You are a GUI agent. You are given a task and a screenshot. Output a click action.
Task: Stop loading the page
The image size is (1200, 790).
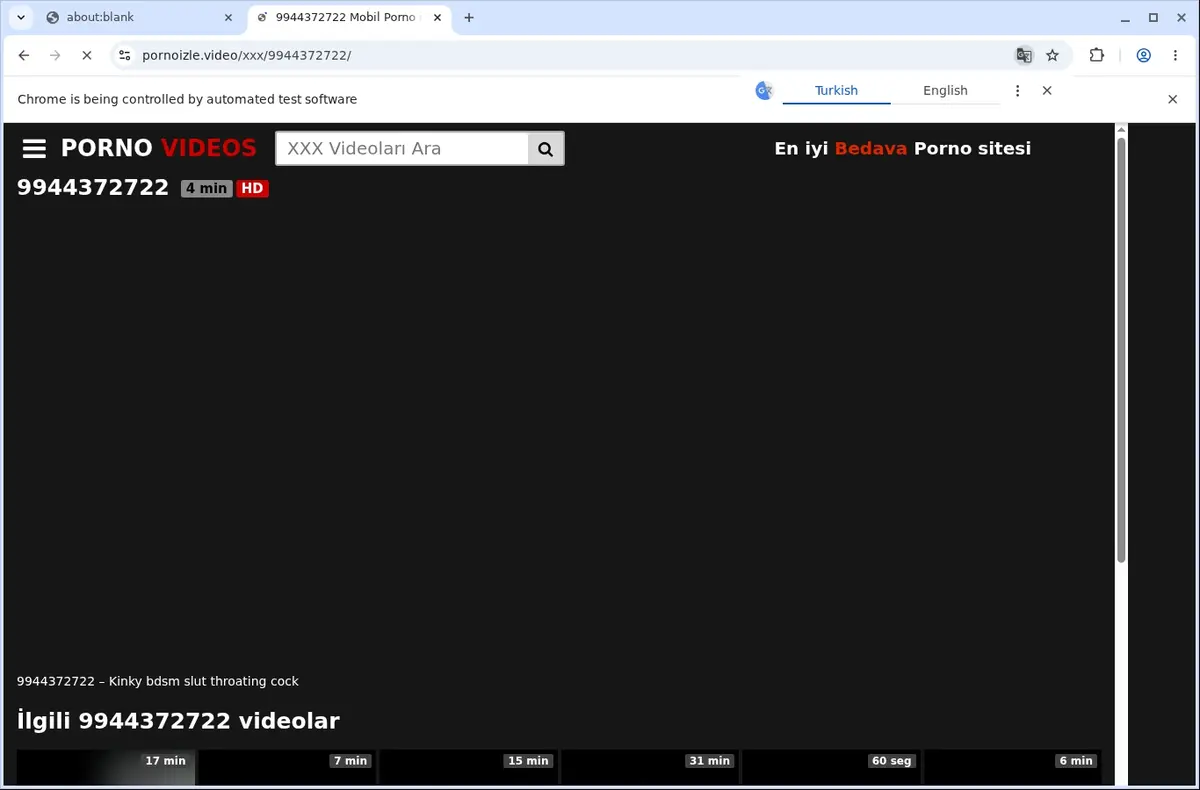pyautogui.click(x=86, y=56)
